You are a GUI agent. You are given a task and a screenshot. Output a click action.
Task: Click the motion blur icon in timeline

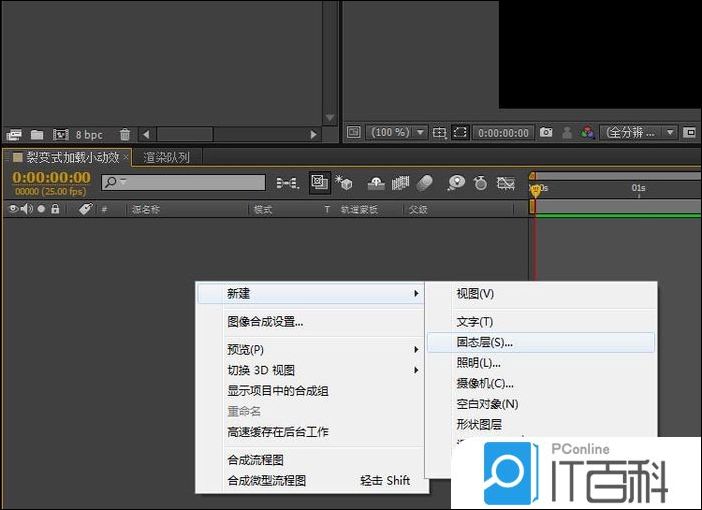click(425, 183)
